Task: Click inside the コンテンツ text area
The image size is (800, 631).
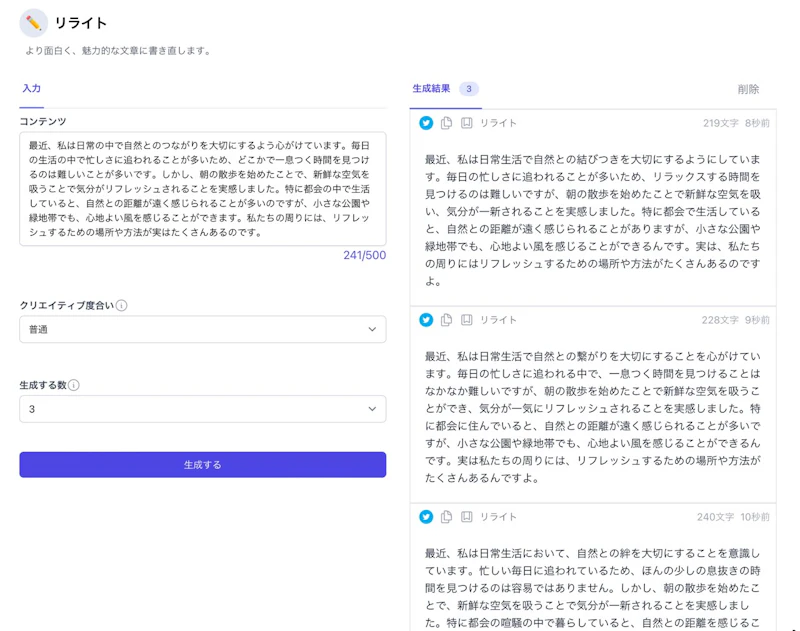Action: (x=202, y=189)
